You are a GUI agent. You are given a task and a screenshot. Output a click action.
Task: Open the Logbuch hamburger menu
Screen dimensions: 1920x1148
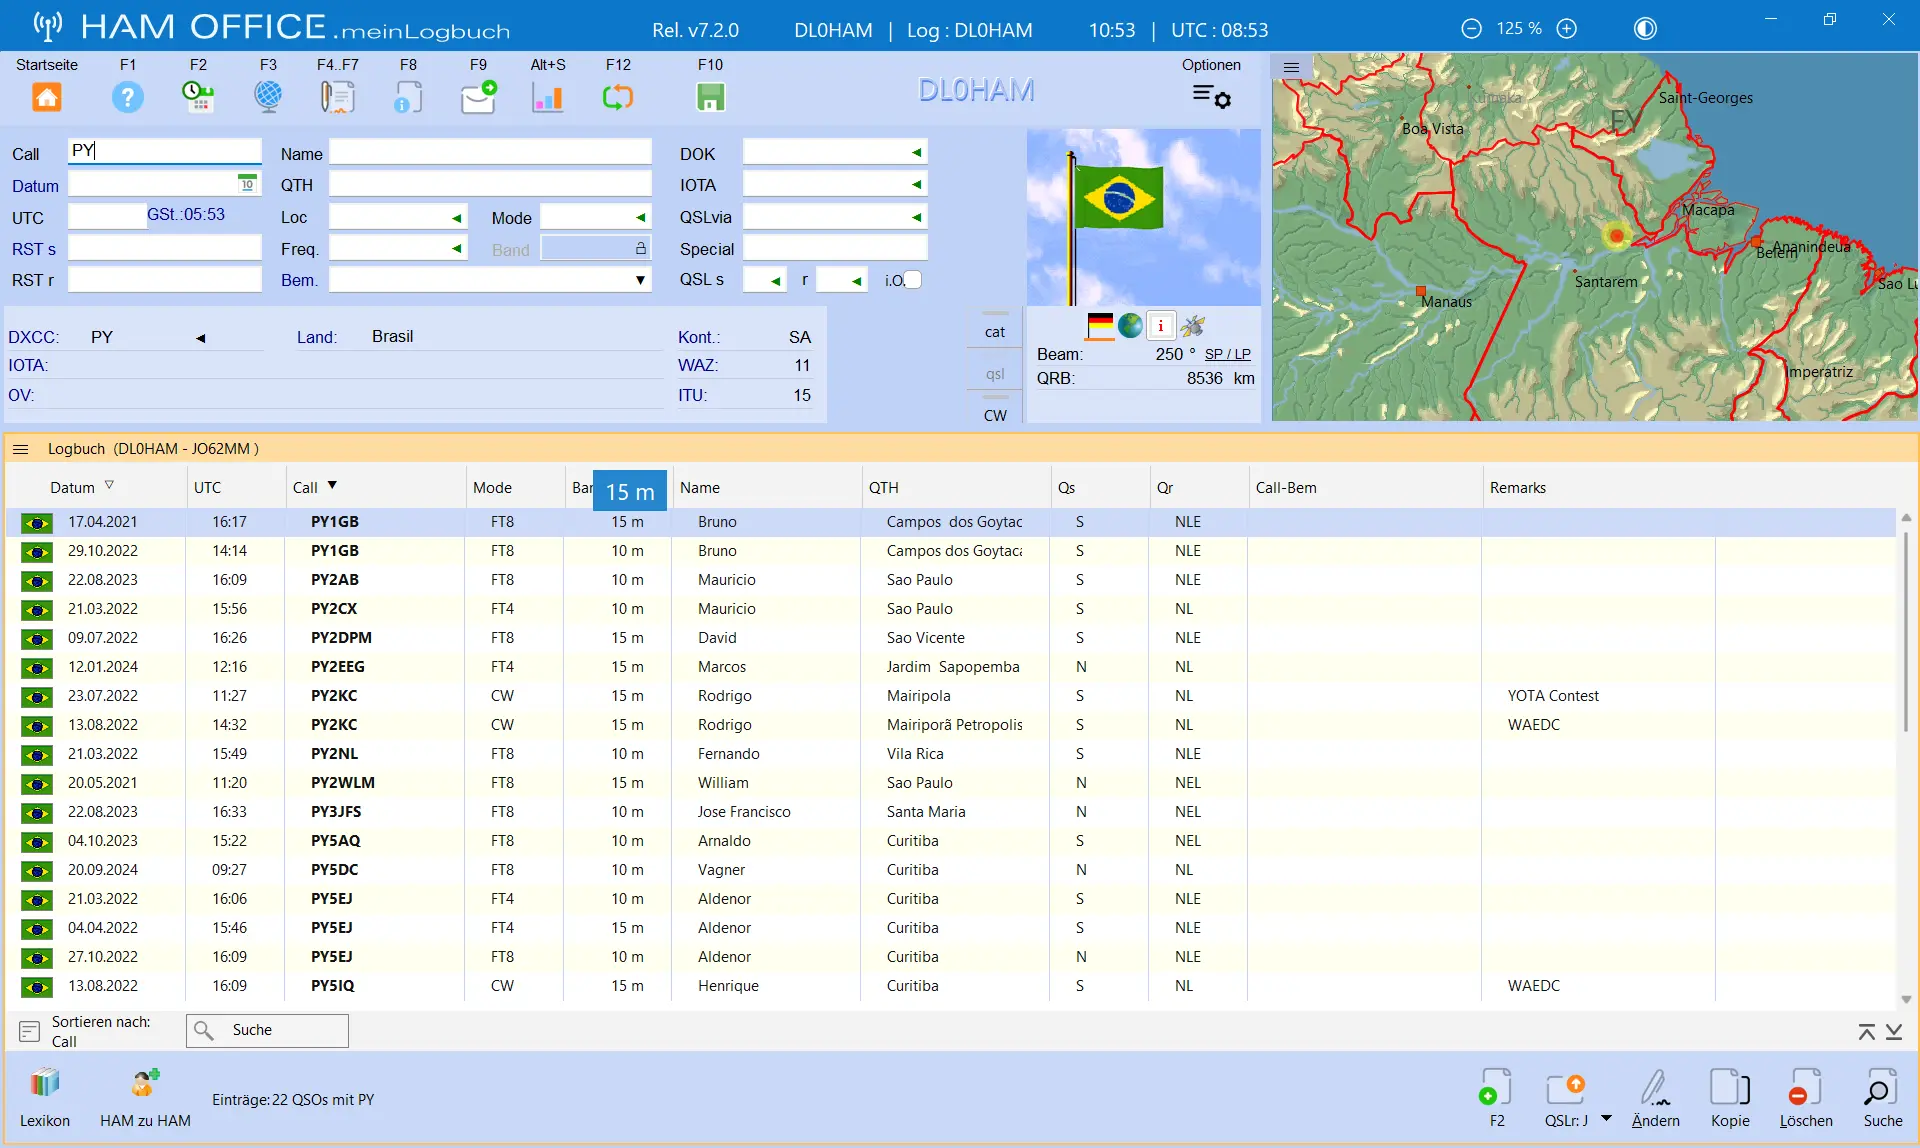(20, 449)
